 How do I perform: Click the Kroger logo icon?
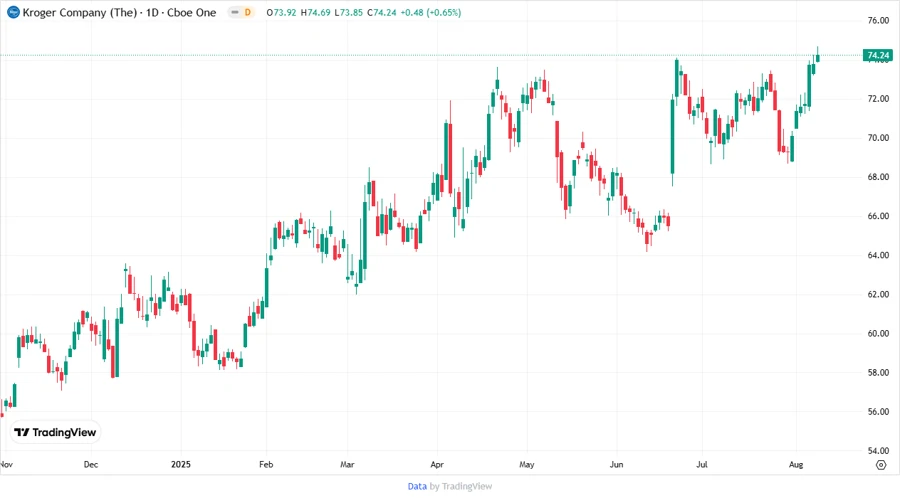13,12
